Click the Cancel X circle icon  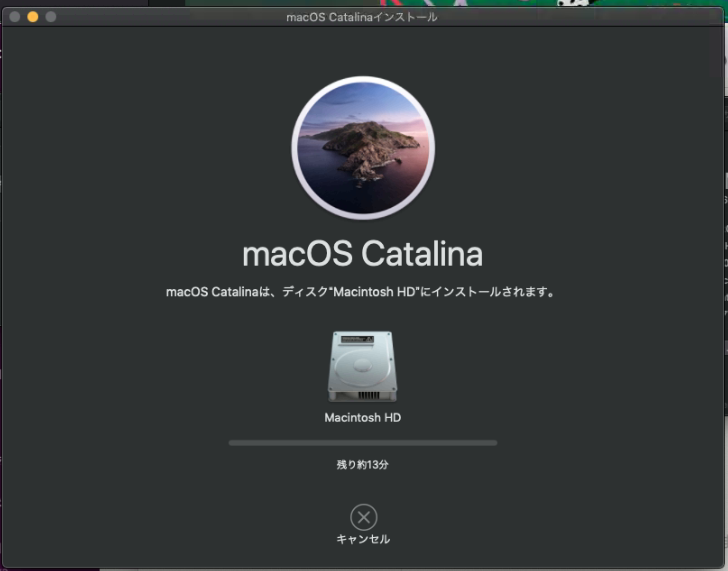tap(364, 517)
